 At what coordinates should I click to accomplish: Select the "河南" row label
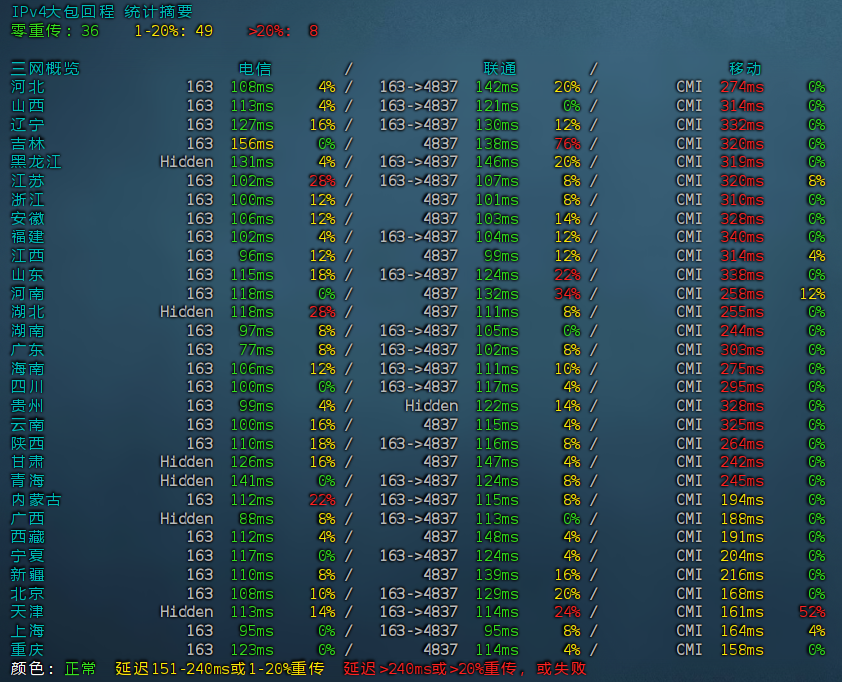tap(28, 293)
